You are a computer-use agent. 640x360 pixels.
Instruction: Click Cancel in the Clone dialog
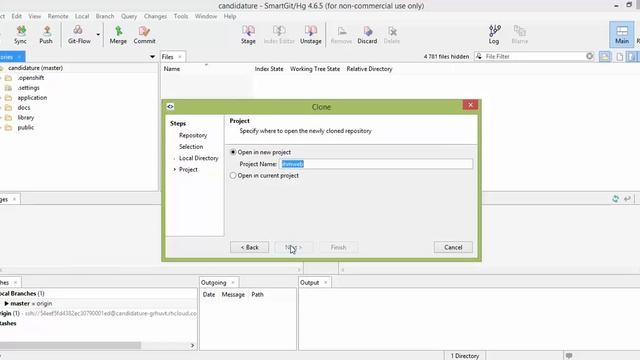[453, 247]
